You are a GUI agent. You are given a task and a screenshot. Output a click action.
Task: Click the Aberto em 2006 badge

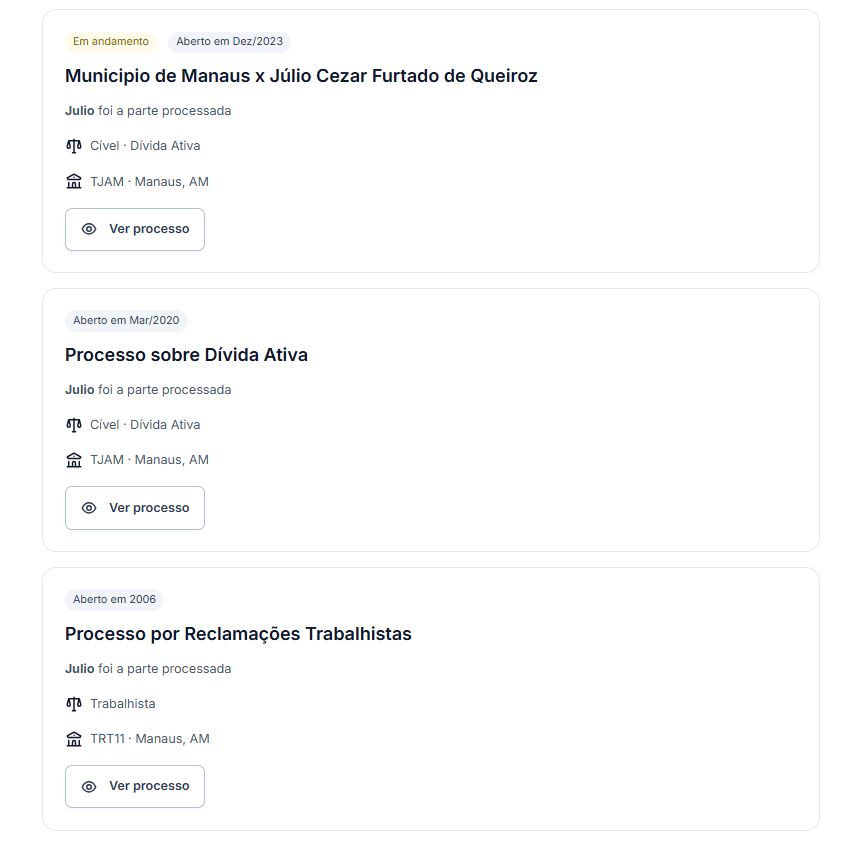click(x=114, y=600)
